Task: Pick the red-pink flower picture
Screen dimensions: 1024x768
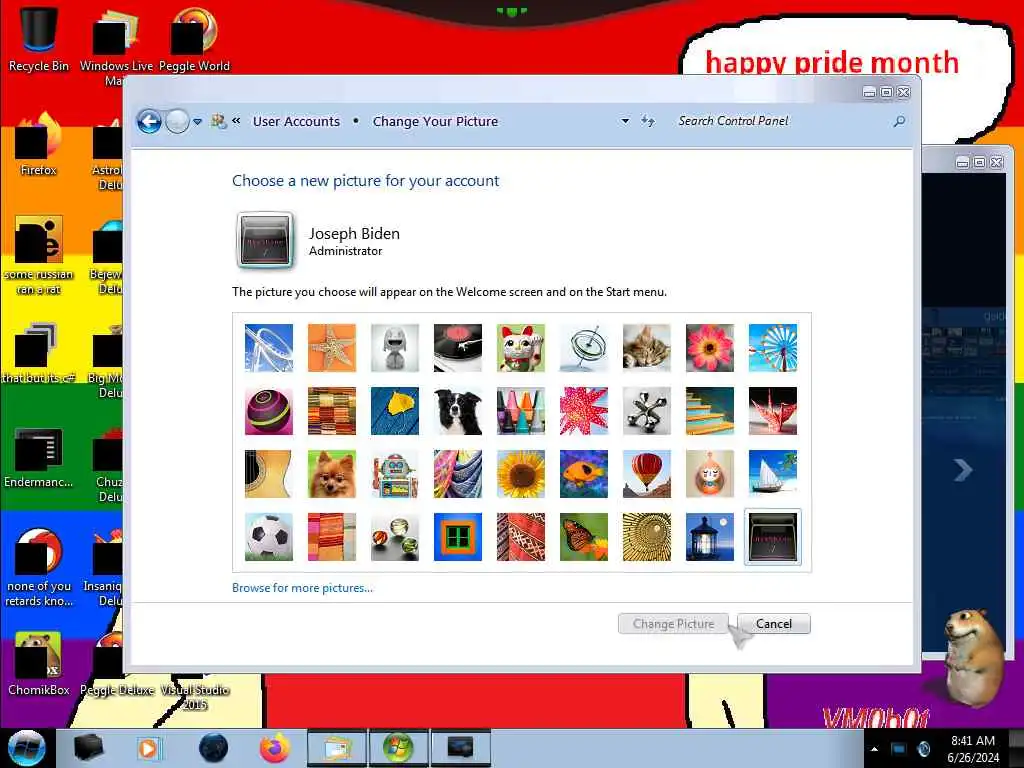Action: click(x=710, y=348)
